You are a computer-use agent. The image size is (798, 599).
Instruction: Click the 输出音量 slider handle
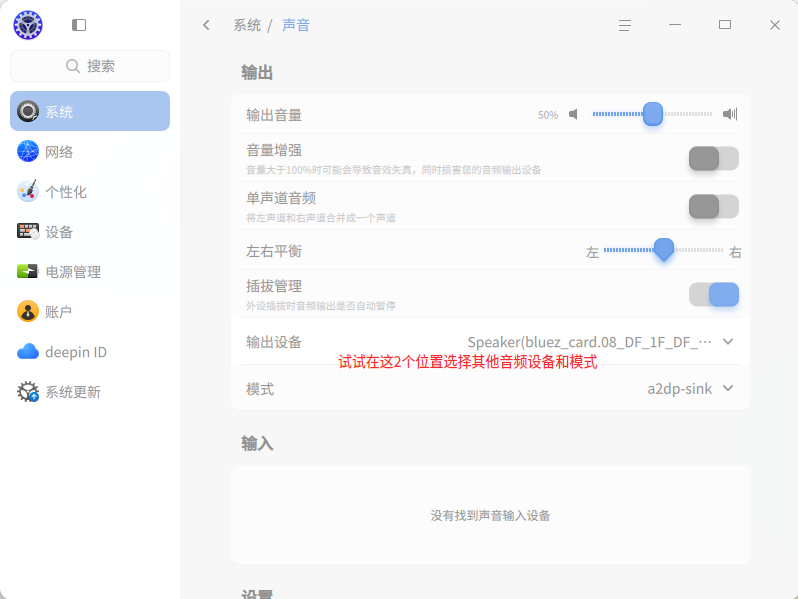652,114
